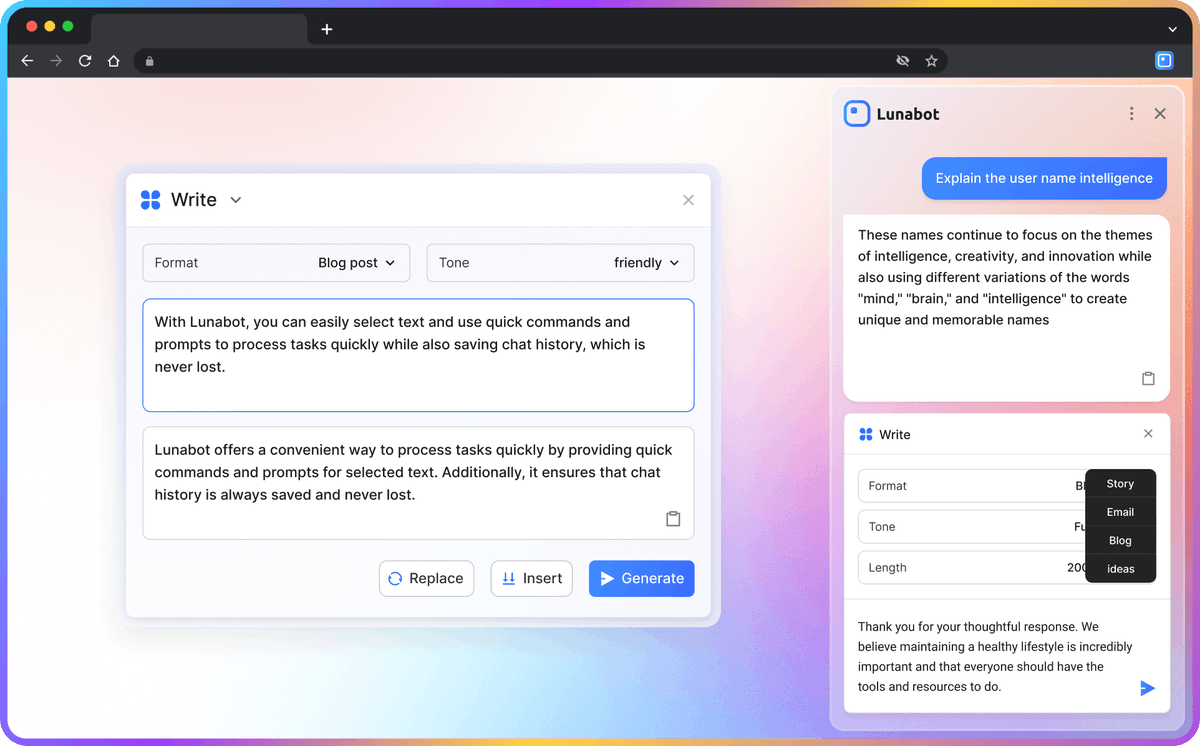1200x746 pixels.
Task: Expand the Write dialog title chevron
Action: click(x=235, y=199)
